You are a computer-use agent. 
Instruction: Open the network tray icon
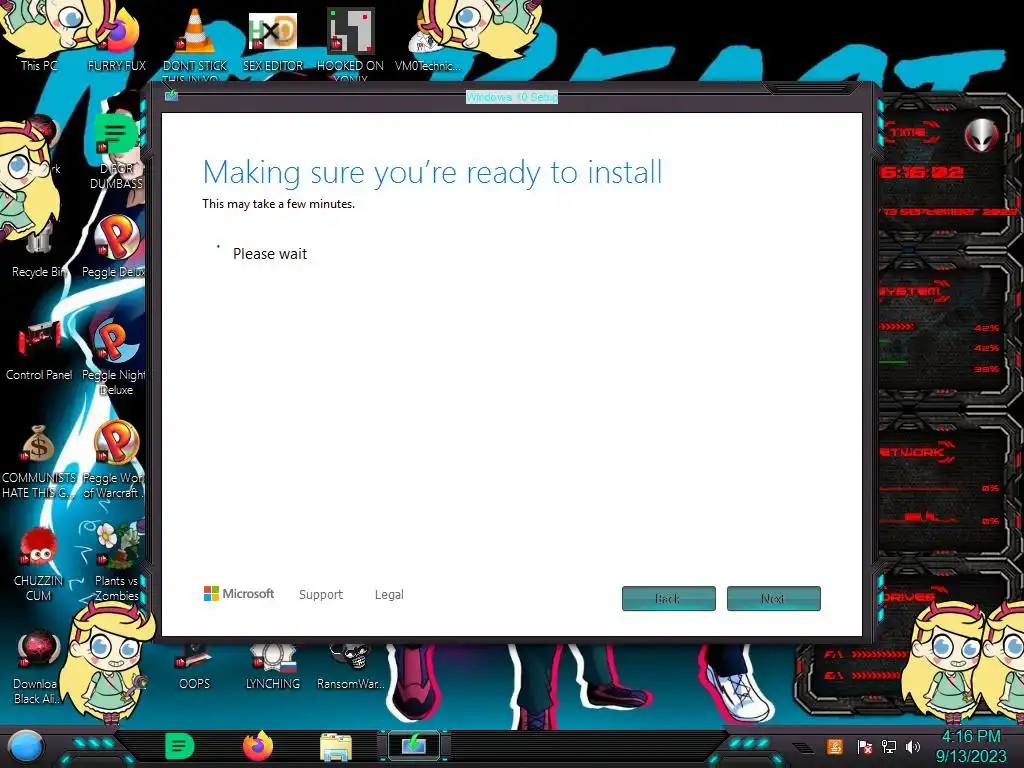click(x=889, y=746)
